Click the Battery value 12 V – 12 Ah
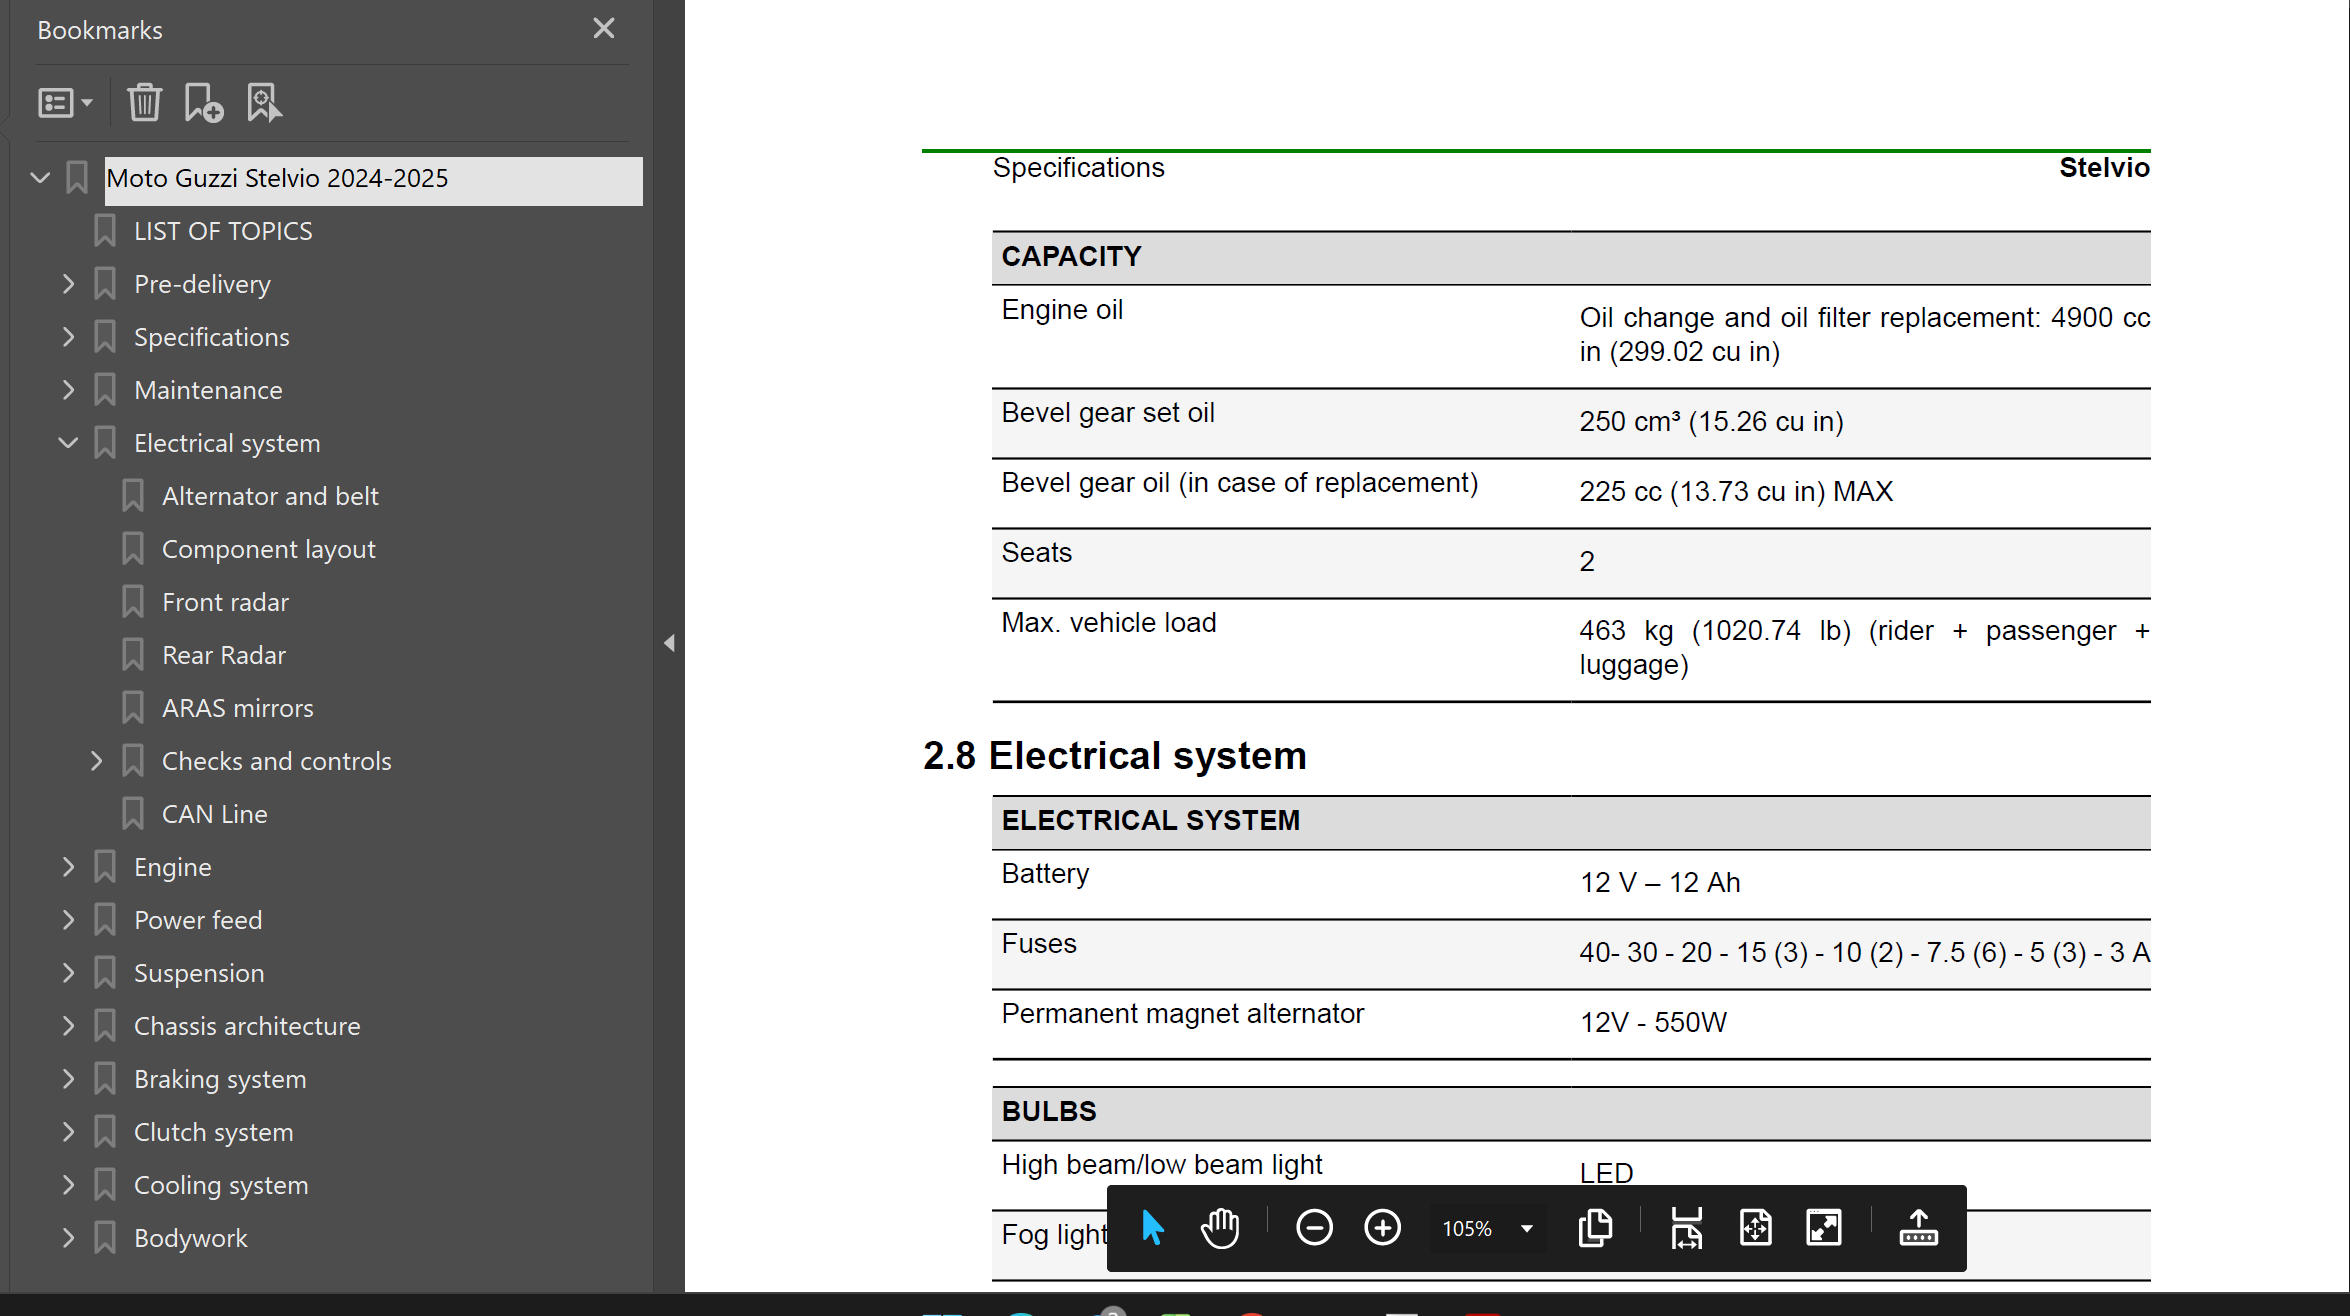This screenshot has height=1316, width=2350. 1660,883
